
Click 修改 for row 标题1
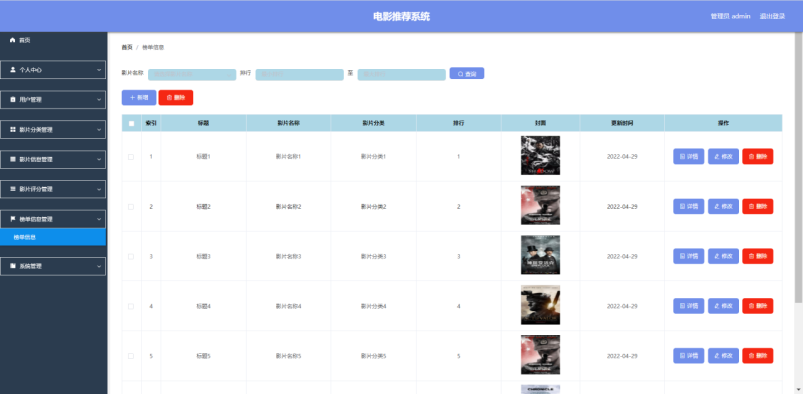click(723, 156)
